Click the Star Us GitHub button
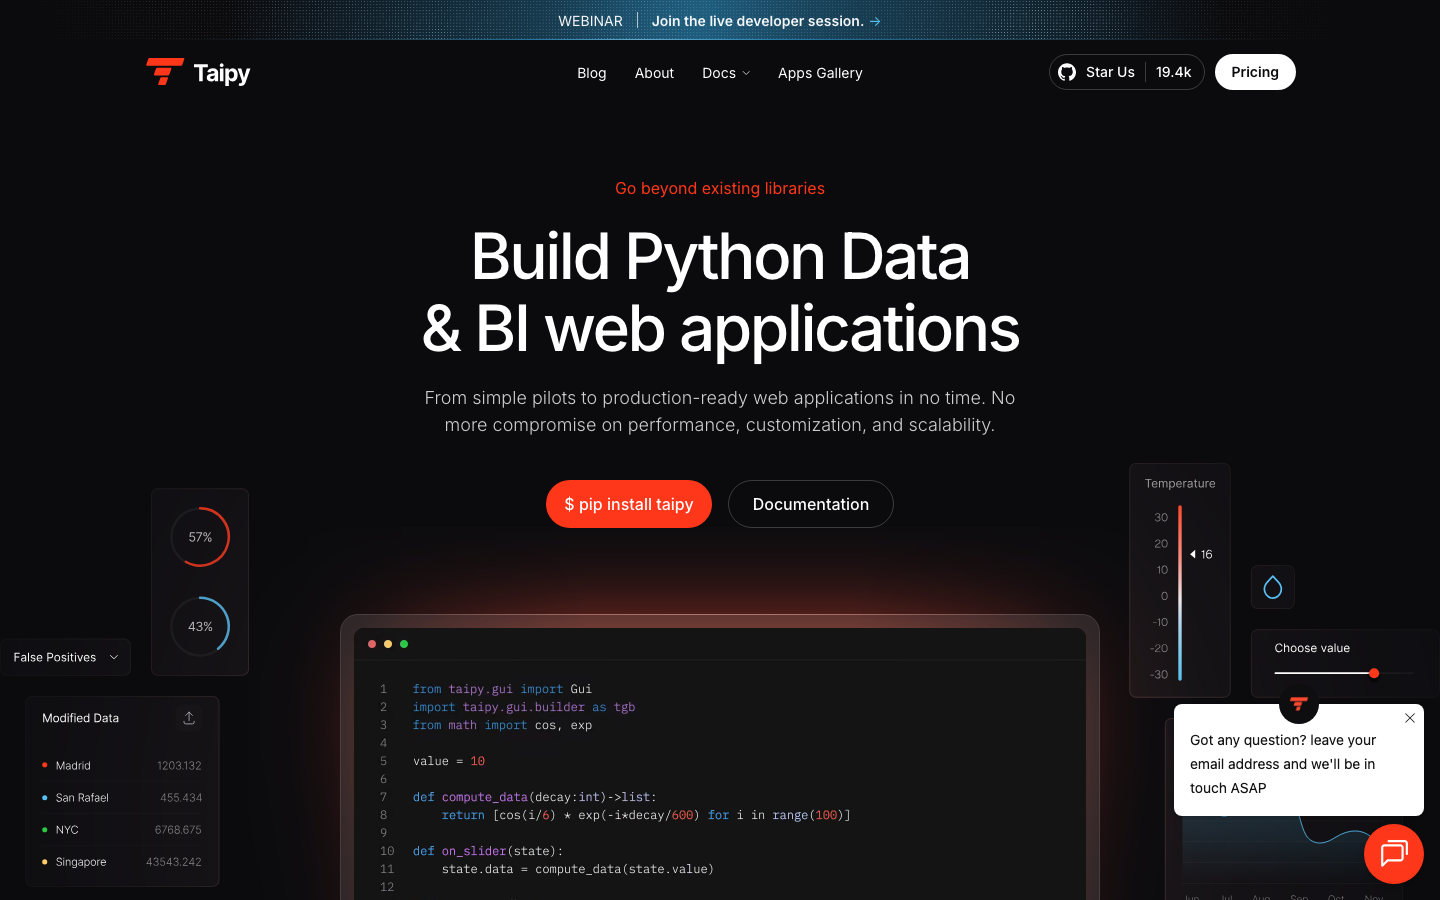The height and width of the screenshot is (900, 1440). (x=1126, y=72)
